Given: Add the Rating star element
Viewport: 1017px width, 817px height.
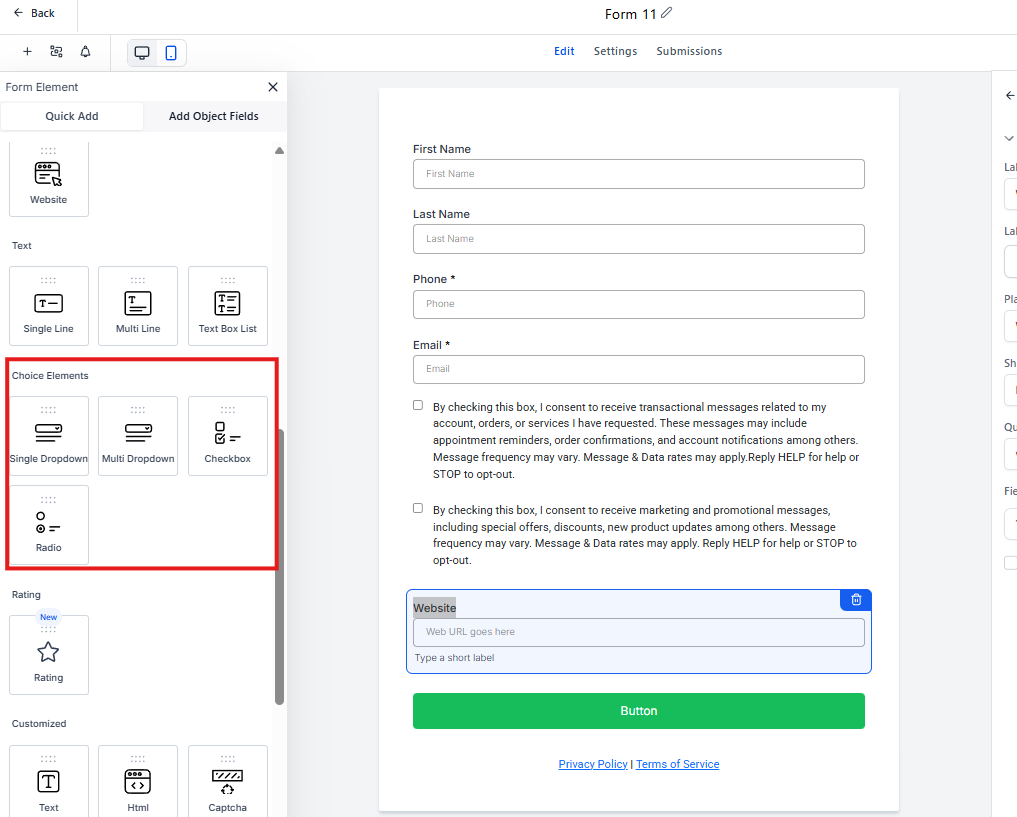Looking at the screenshot, I should 48,655.
